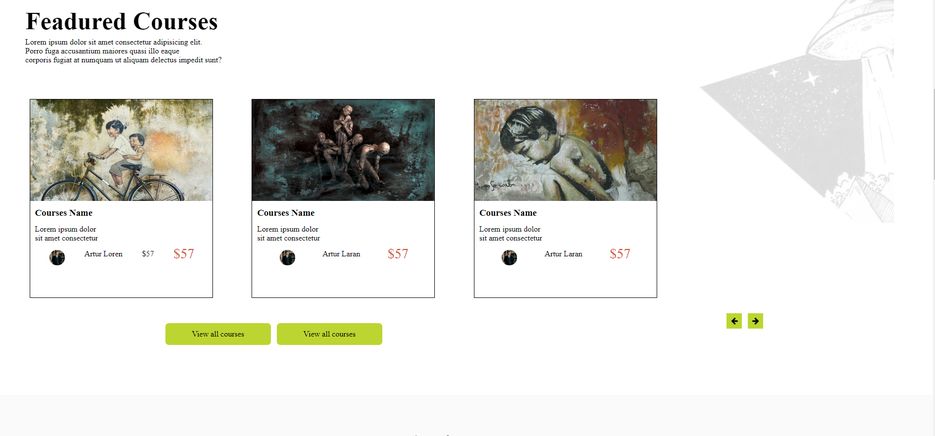Click Courses Name title in third card
Screen dimensions: 935x436
tap(508, 213)
